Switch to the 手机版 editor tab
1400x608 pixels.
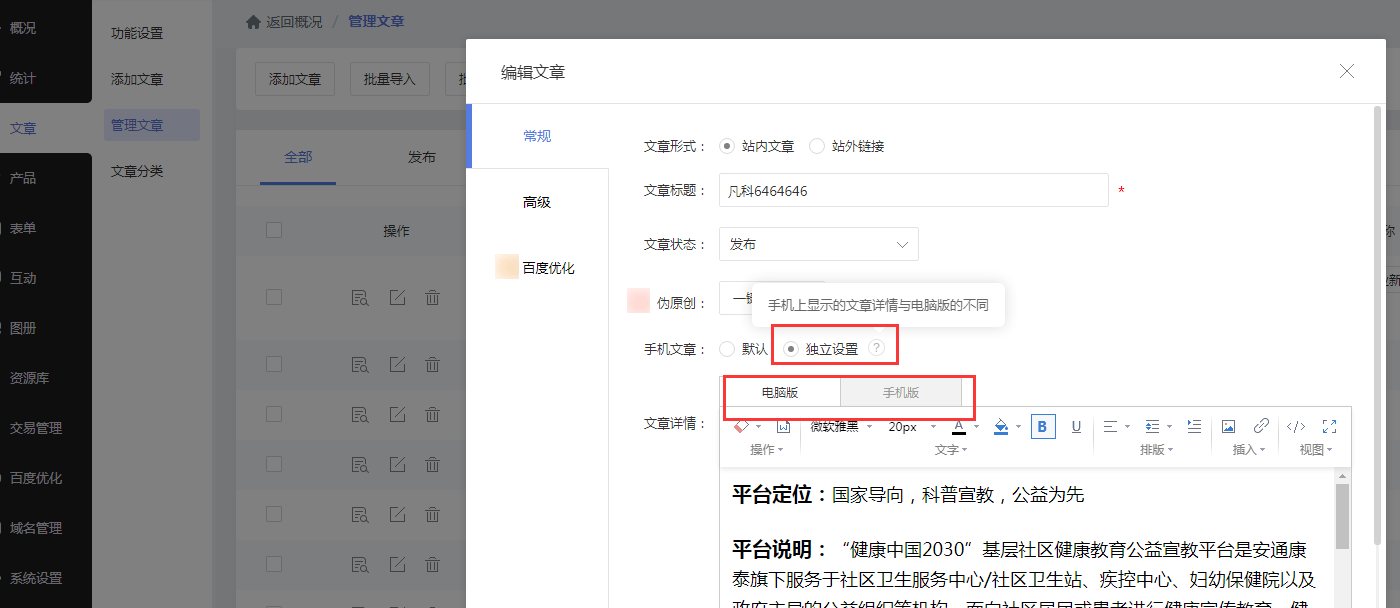(900, 393)
